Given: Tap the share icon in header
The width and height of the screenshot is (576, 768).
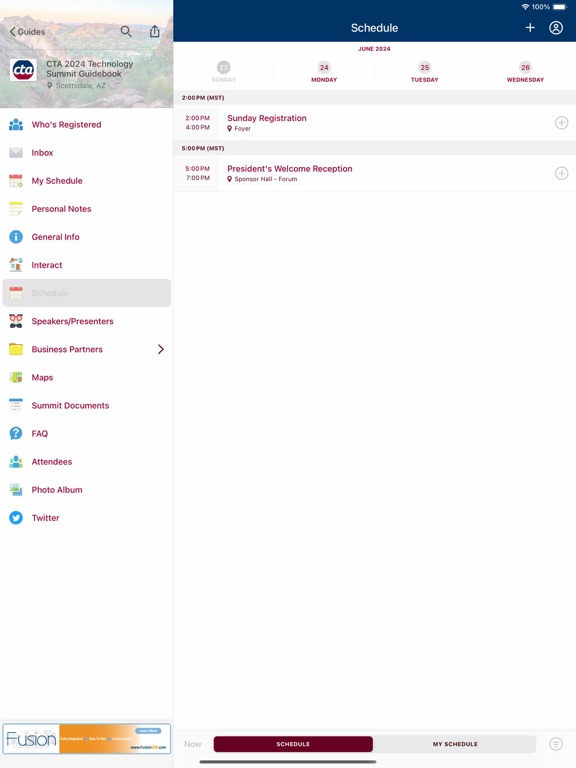Looking at the screenshot, I should pos(155,31).
